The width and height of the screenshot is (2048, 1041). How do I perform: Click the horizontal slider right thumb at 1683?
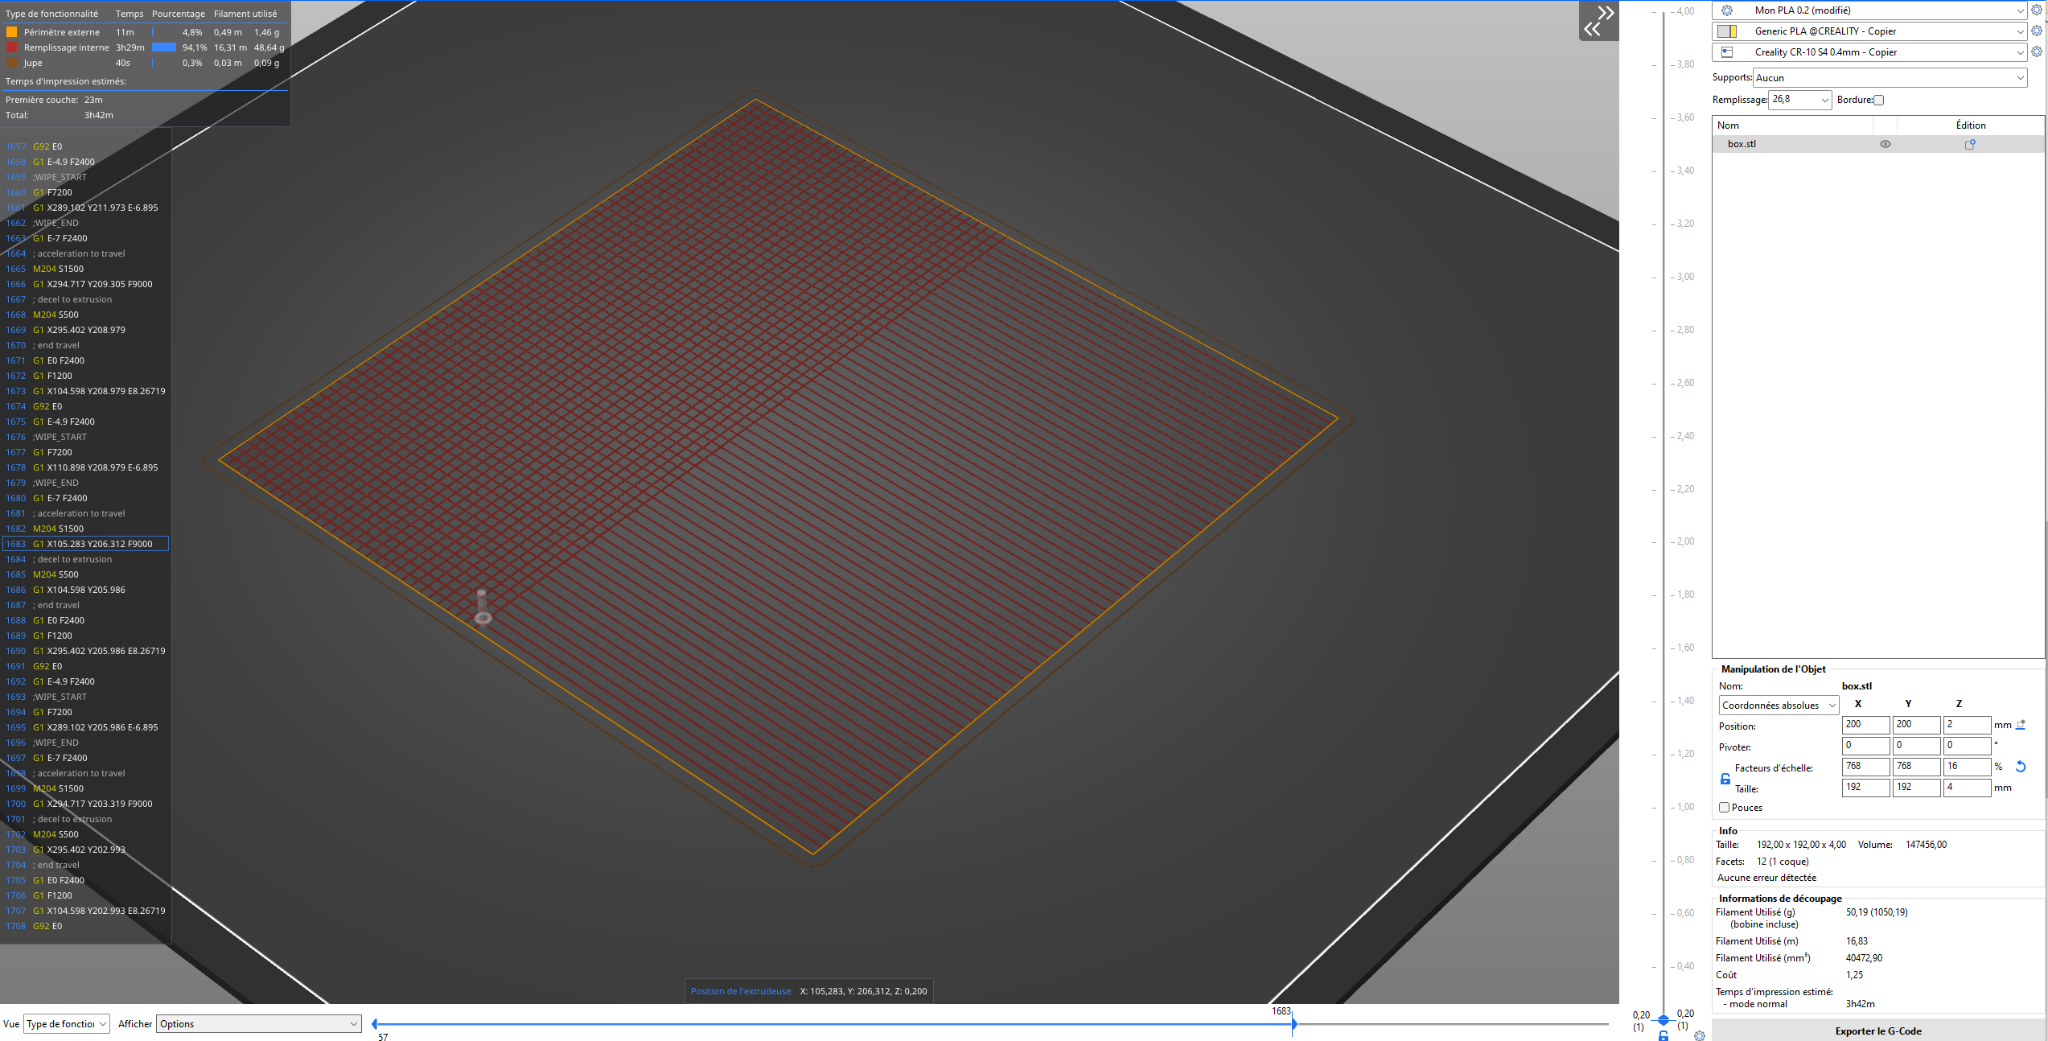coord(1293,1023)
